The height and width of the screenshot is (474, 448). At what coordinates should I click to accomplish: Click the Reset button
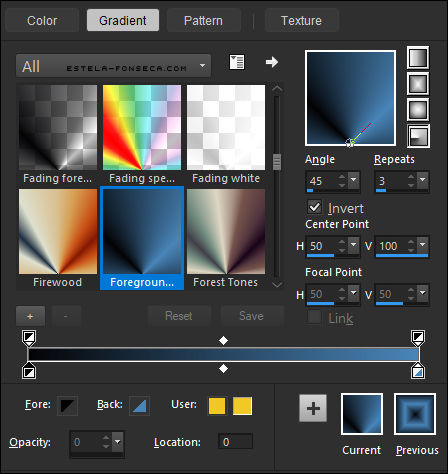coord(179,316)
